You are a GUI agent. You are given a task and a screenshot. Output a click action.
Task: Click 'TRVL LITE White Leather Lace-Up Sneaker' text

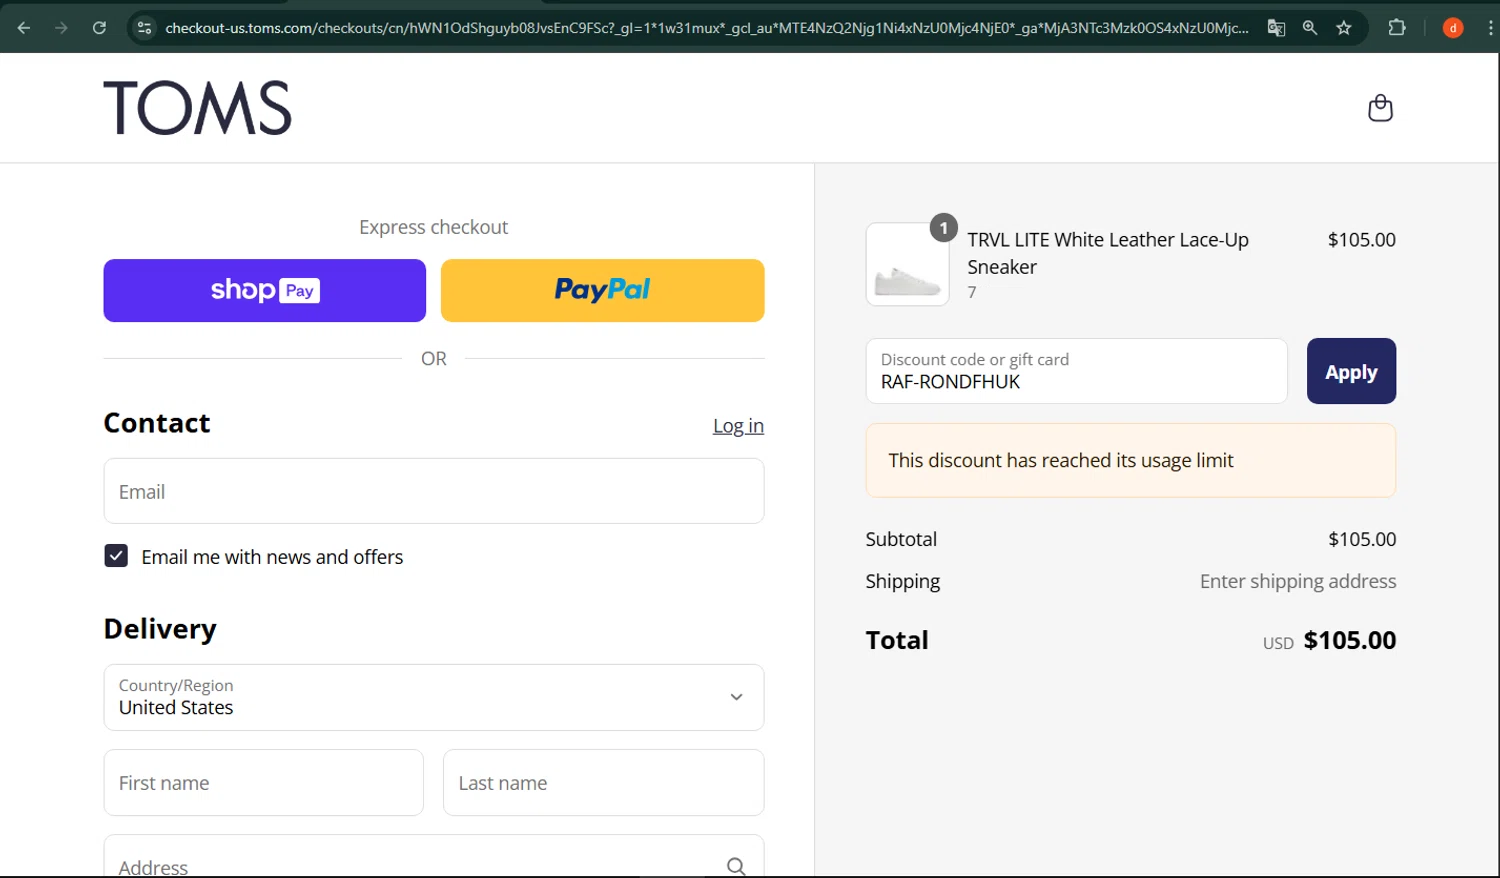click(x=1108, y=253)
